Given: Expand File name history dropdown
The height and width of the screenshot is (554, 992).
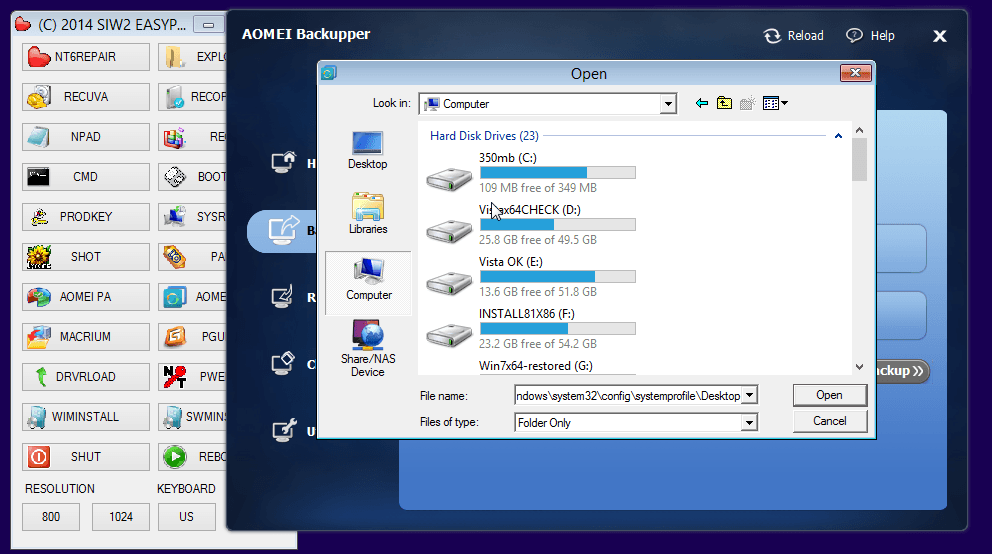Looking at the screenshot, I should point(750,396).
